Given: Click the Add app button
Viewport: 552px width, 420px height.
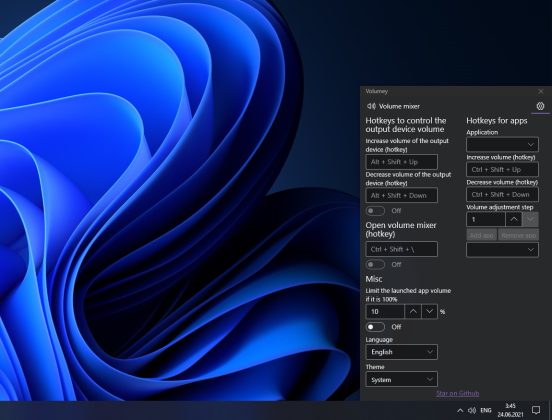Looking at the screenshot, I should (482, 235).
